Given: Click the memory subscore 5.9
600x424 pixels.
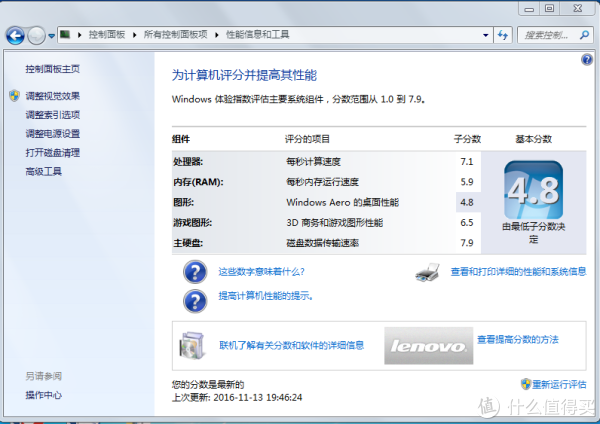Looking at the screenshot, I should click(467, 182).
